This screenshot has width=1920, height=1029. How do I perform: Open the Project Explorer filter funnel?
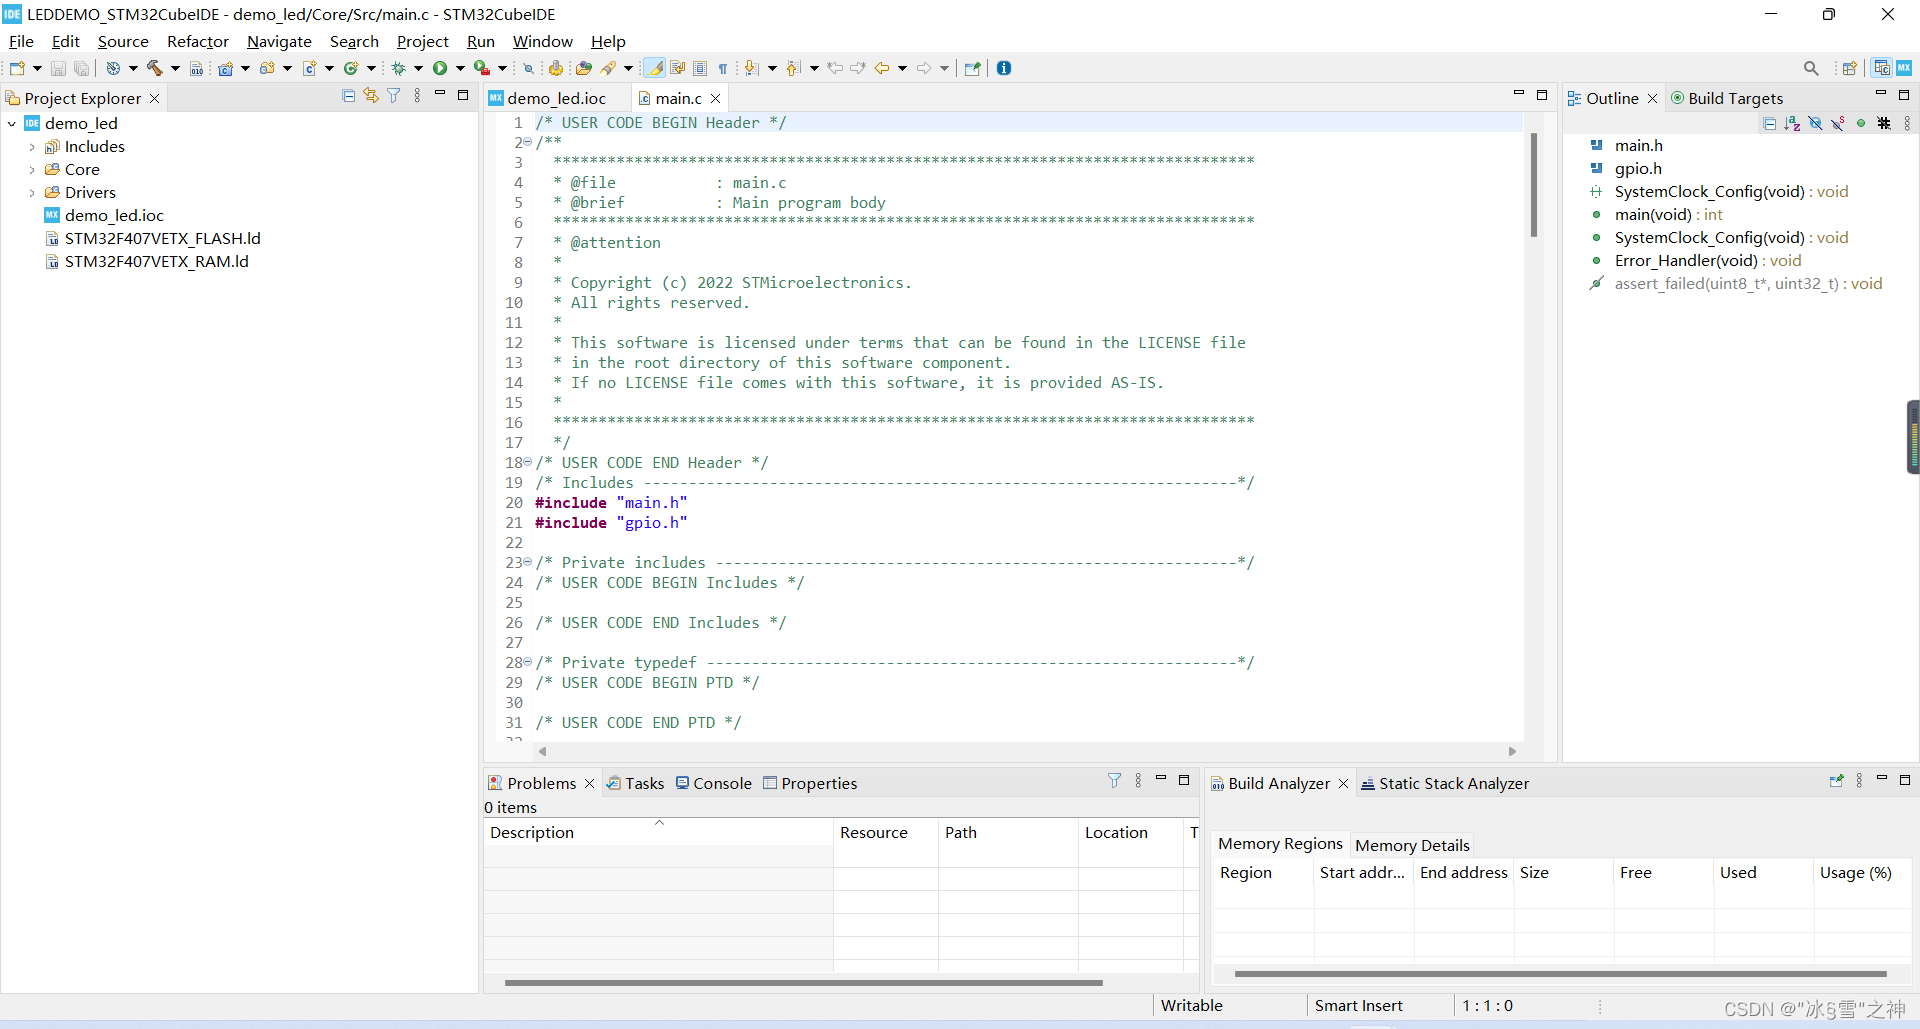[394, 96]
